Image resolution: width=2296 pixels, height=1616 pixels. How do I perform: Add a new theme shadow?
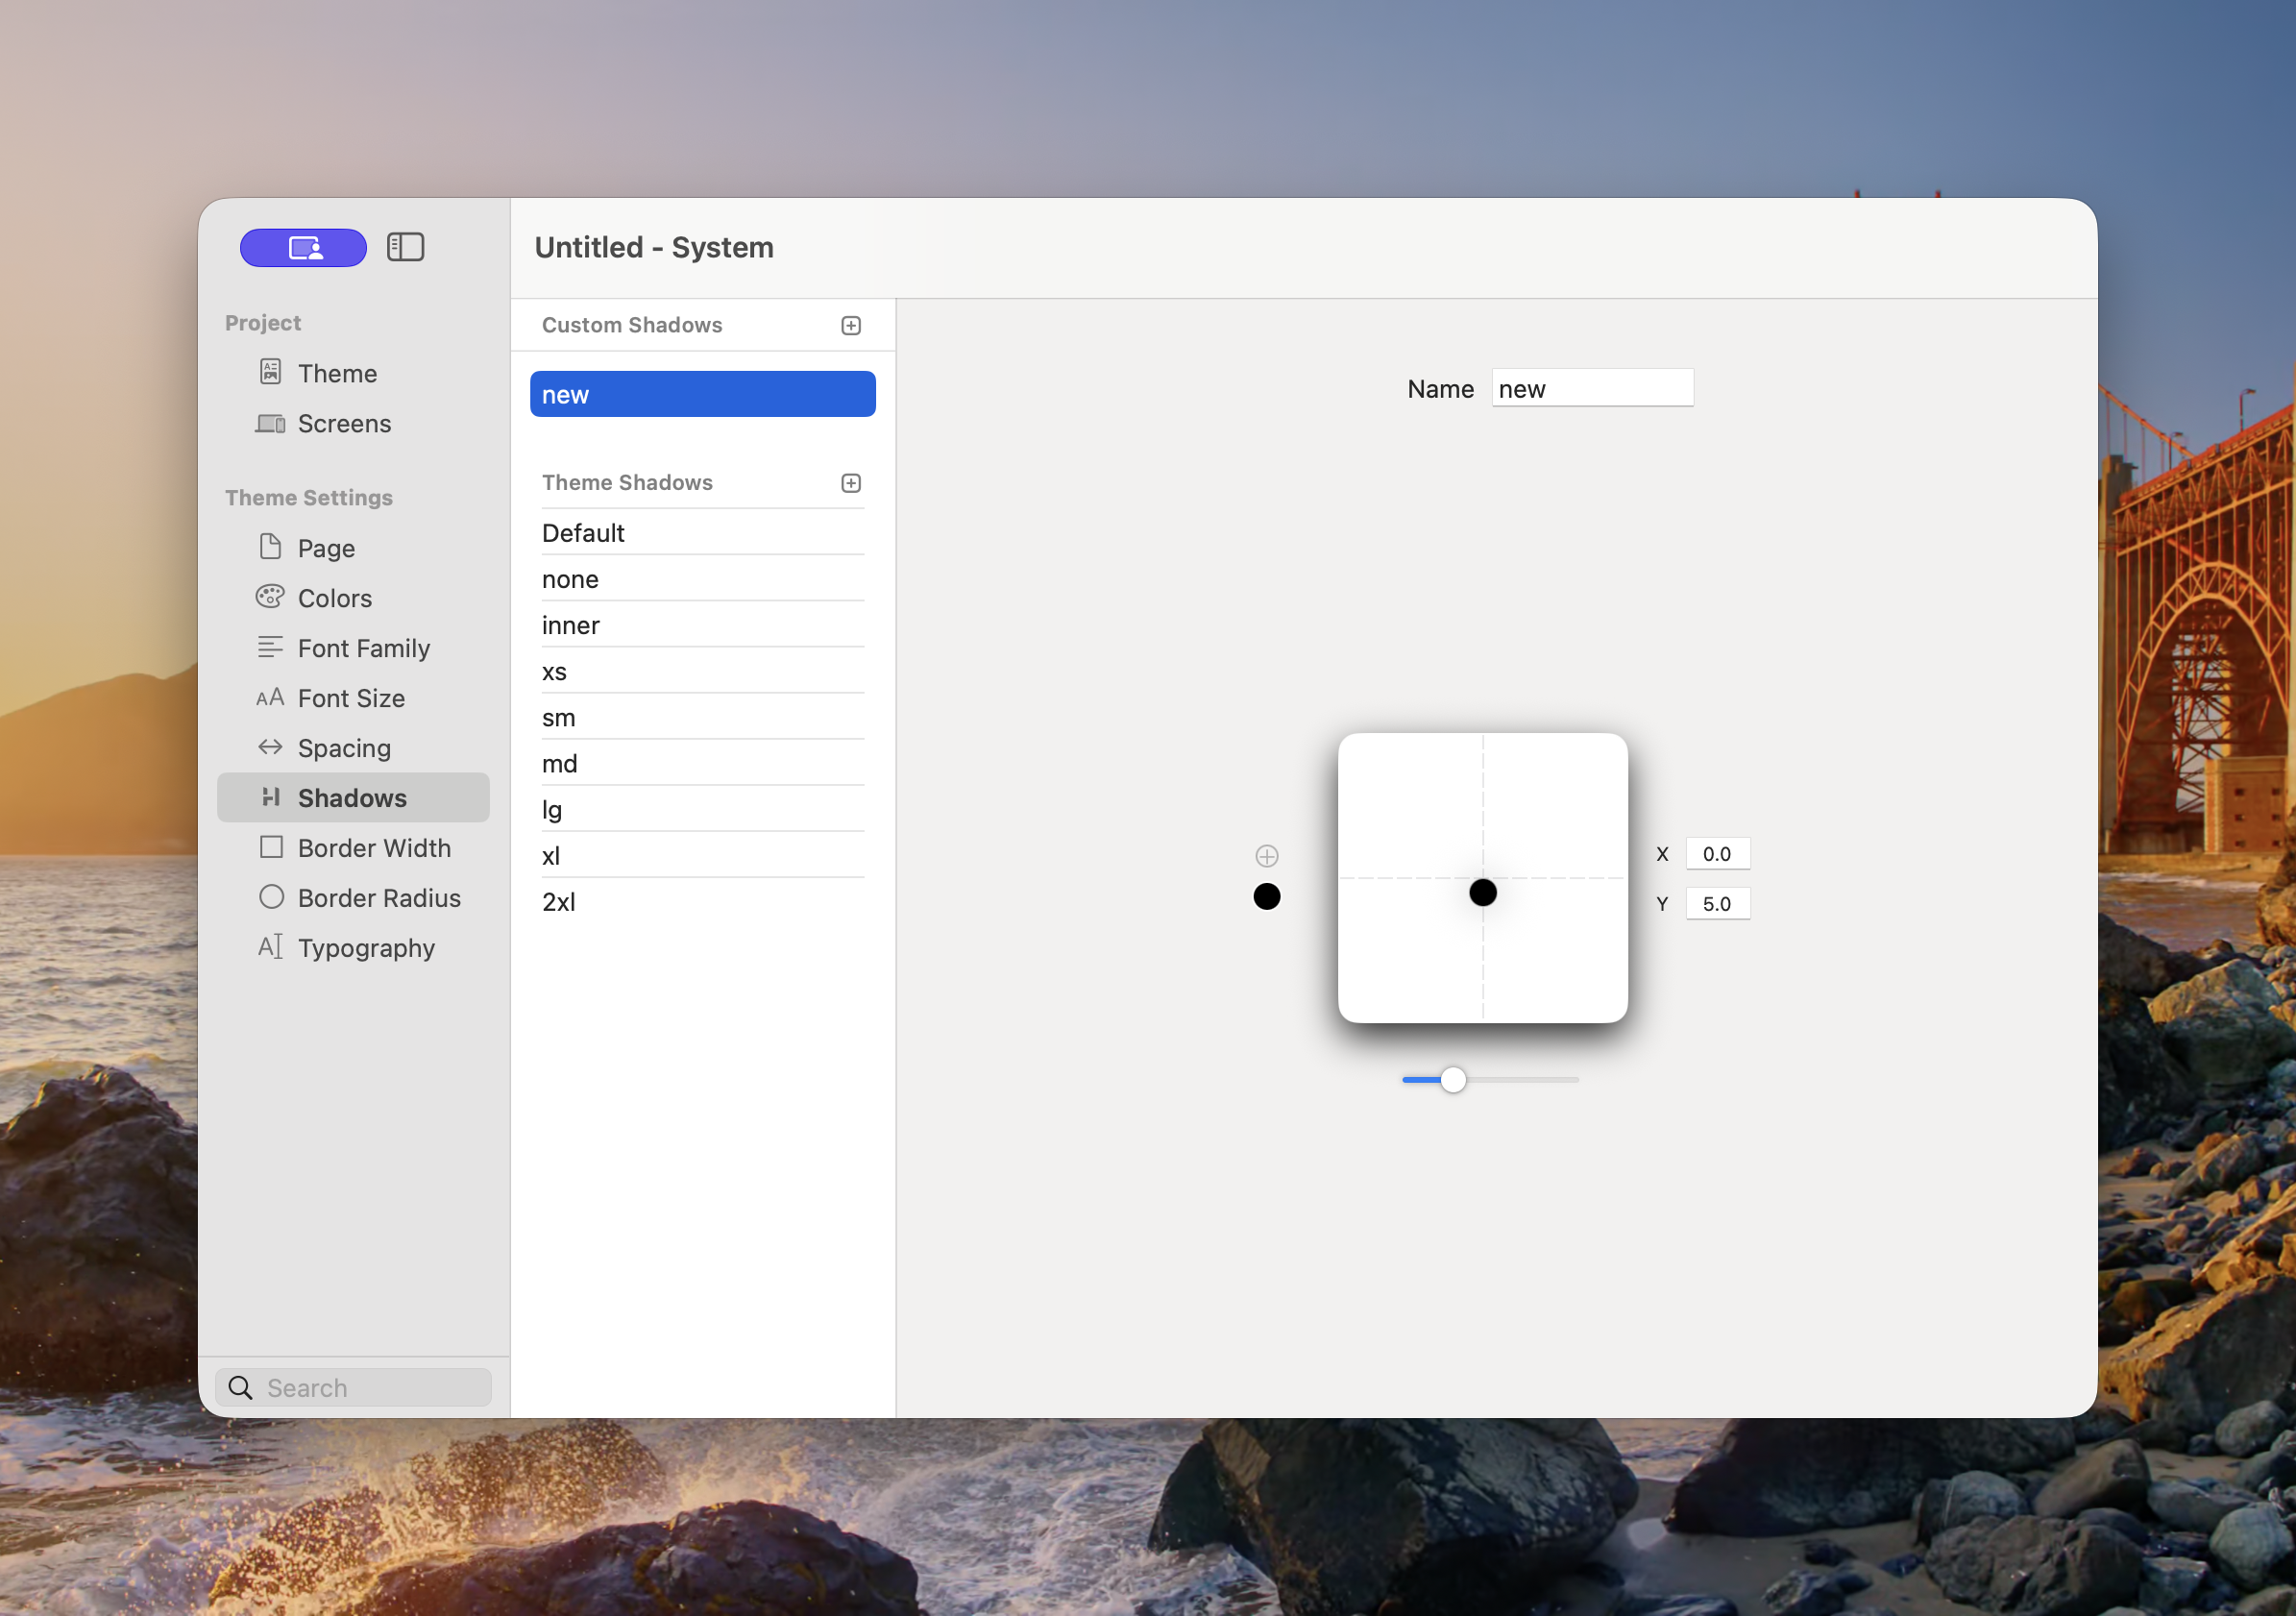851,483
